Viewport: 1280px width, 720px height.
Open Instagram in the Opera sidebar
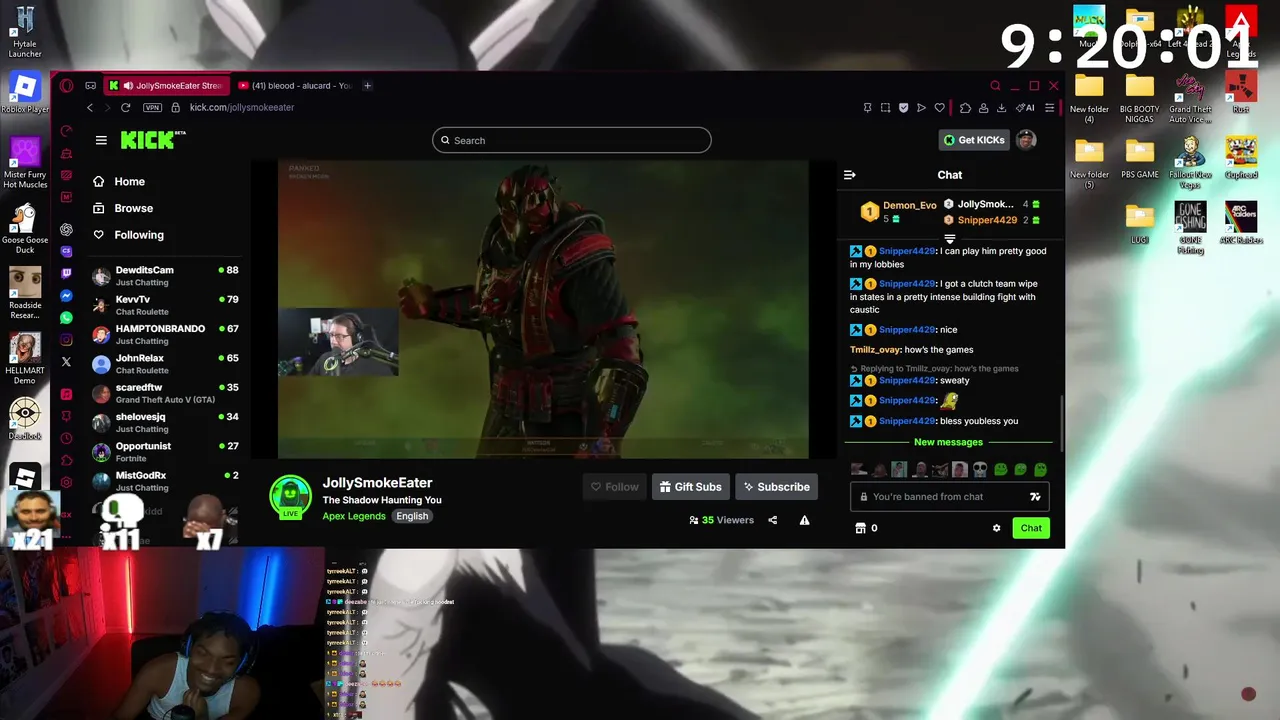pos(66,340)
